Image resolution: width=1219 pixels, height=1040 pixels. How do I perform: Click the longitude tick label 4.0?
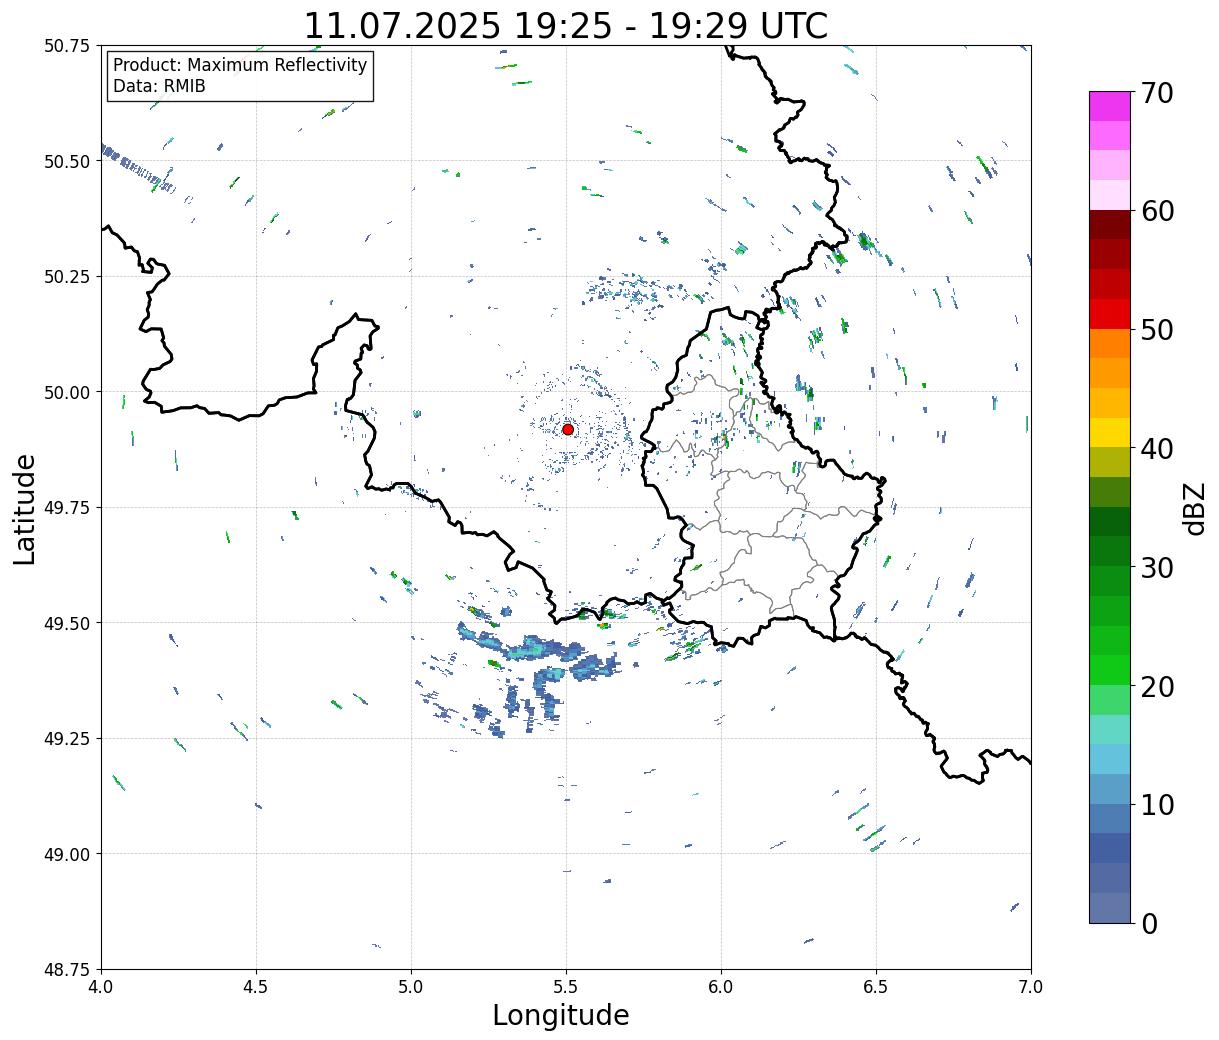click(101, 986)
